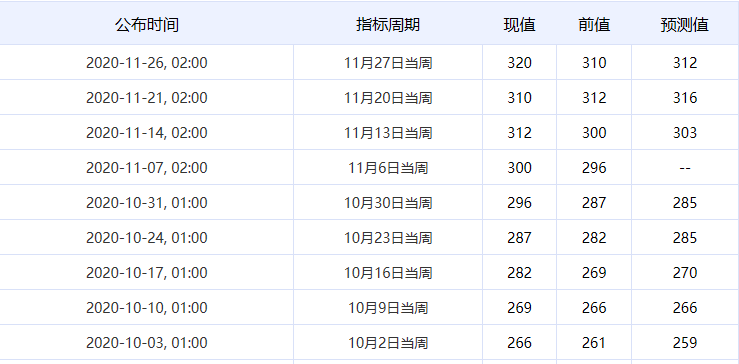Screen dimensions: 739x364
Task: Select the 2020-11-26, 02:00 date cell
Action: [147, 63]
